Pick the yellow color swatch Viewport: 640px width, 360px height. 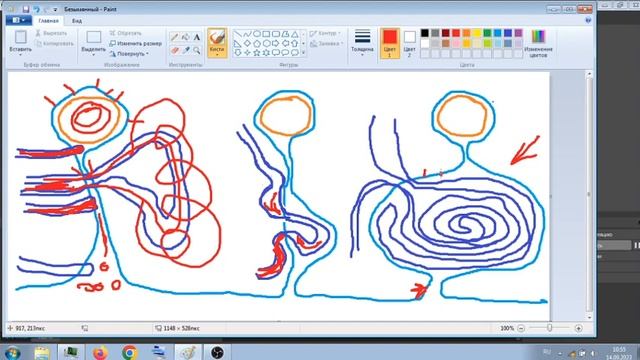point(477,33)
